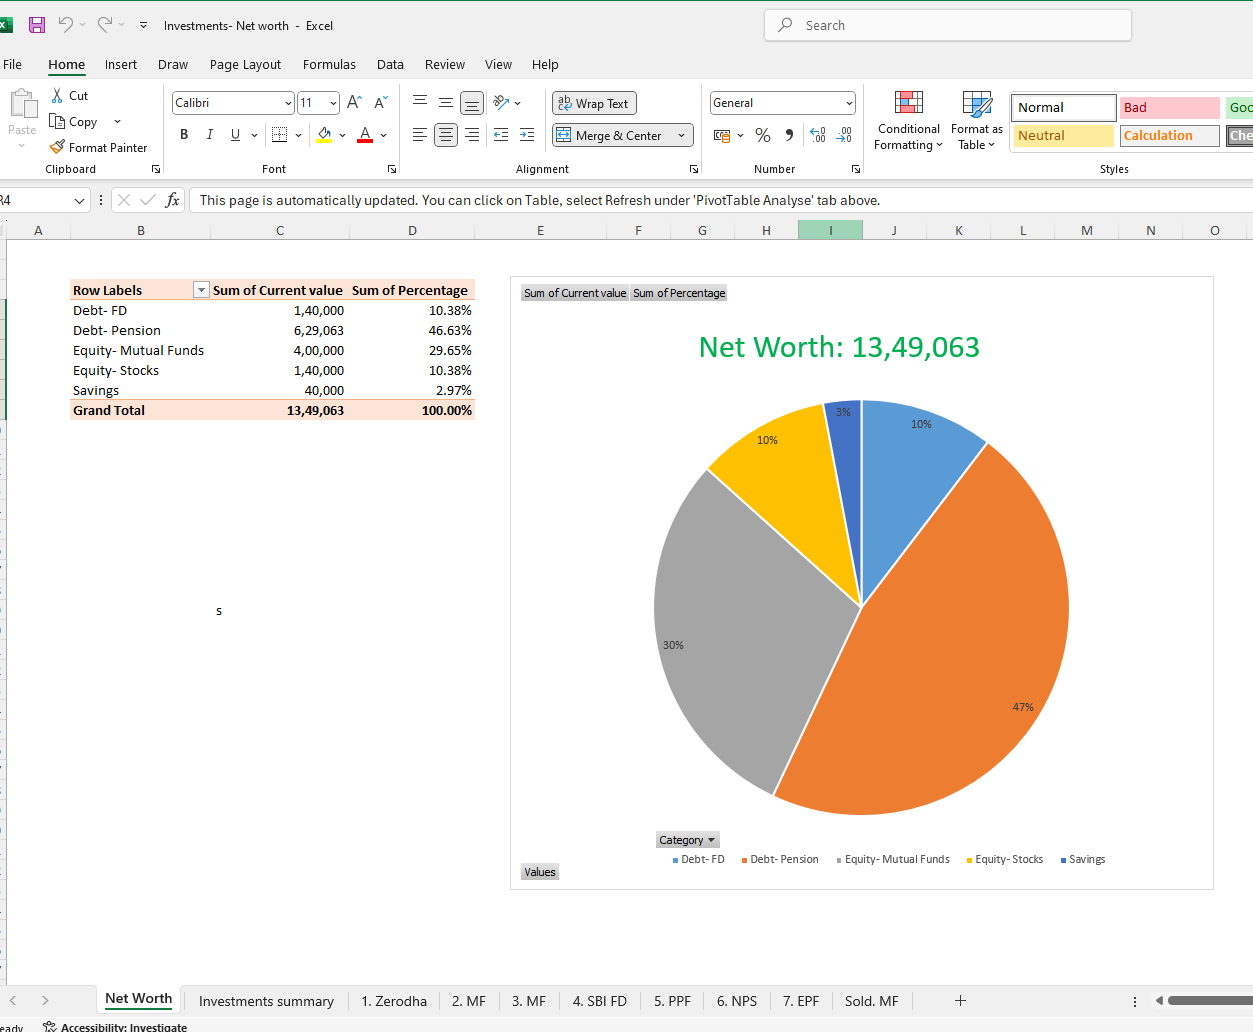
Task: Switch to the Insert ribbon tab
Action: 121,64
